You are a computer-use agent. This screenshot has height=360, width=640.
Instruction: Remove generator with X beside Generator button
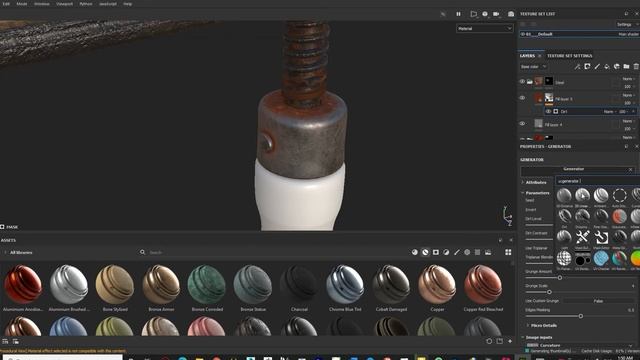631,169
